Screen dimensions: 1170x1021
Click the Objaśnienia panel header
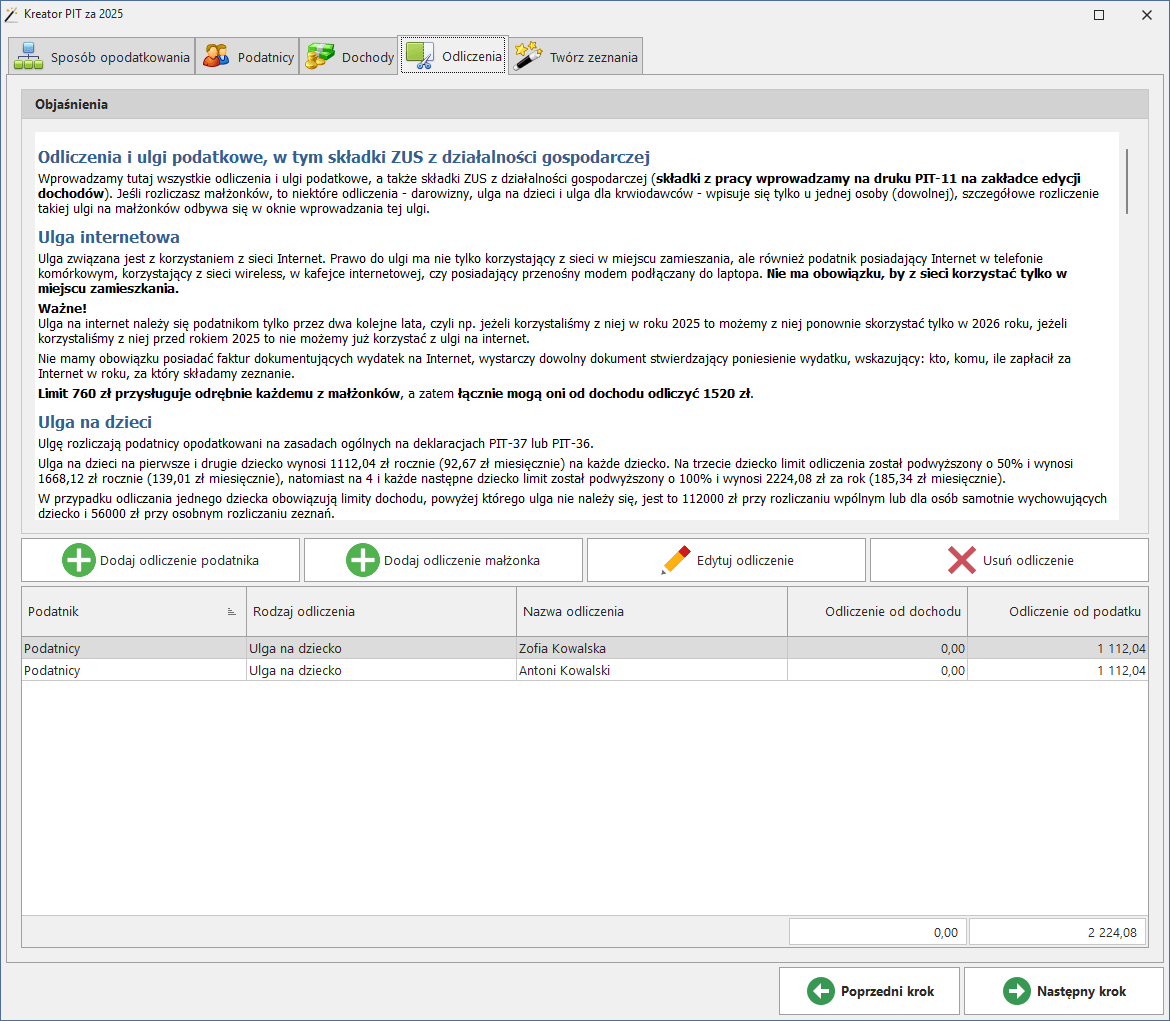(585, 104)
